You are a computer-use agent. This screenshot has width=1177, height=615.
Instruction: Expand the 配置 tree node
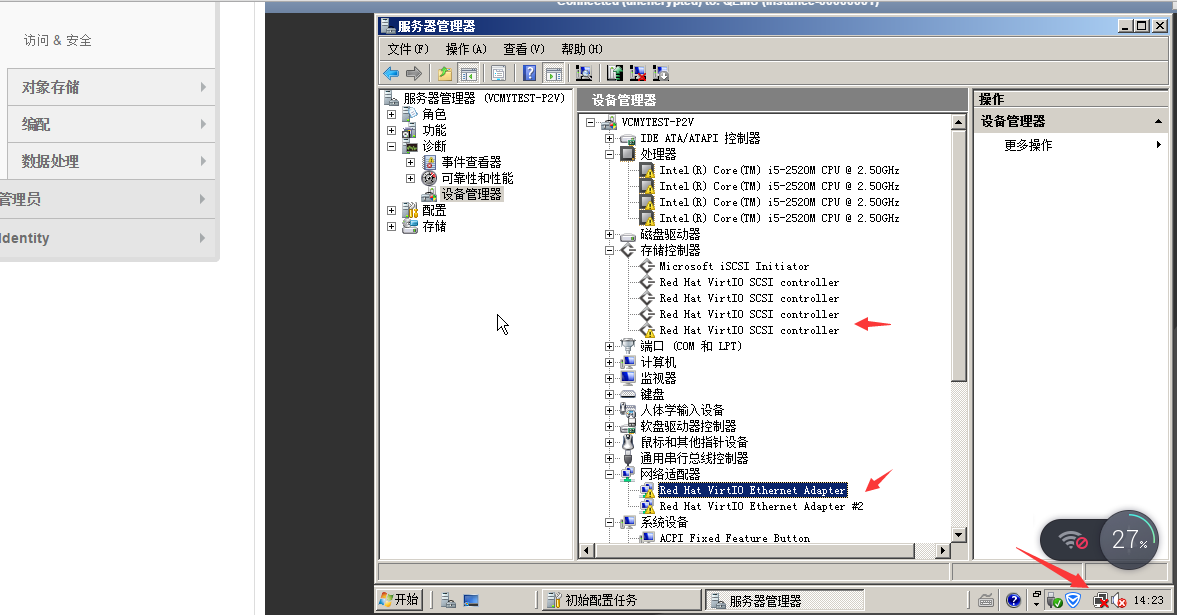pos(391,210)
